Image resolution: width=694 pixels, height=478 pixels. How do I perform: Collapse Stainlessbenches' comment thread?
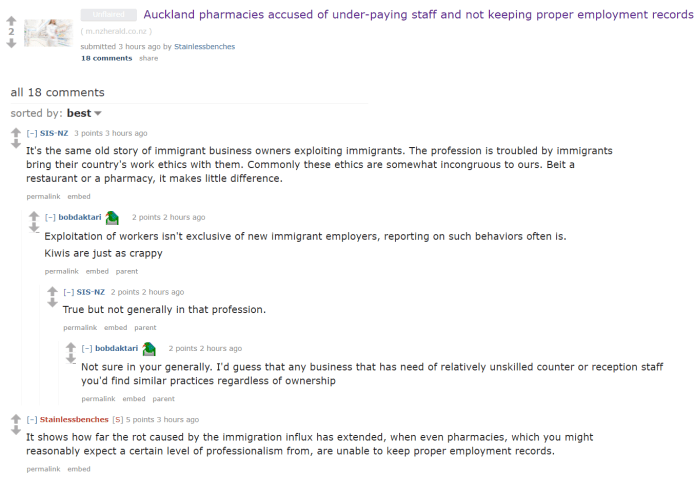(x=32, y=419)
